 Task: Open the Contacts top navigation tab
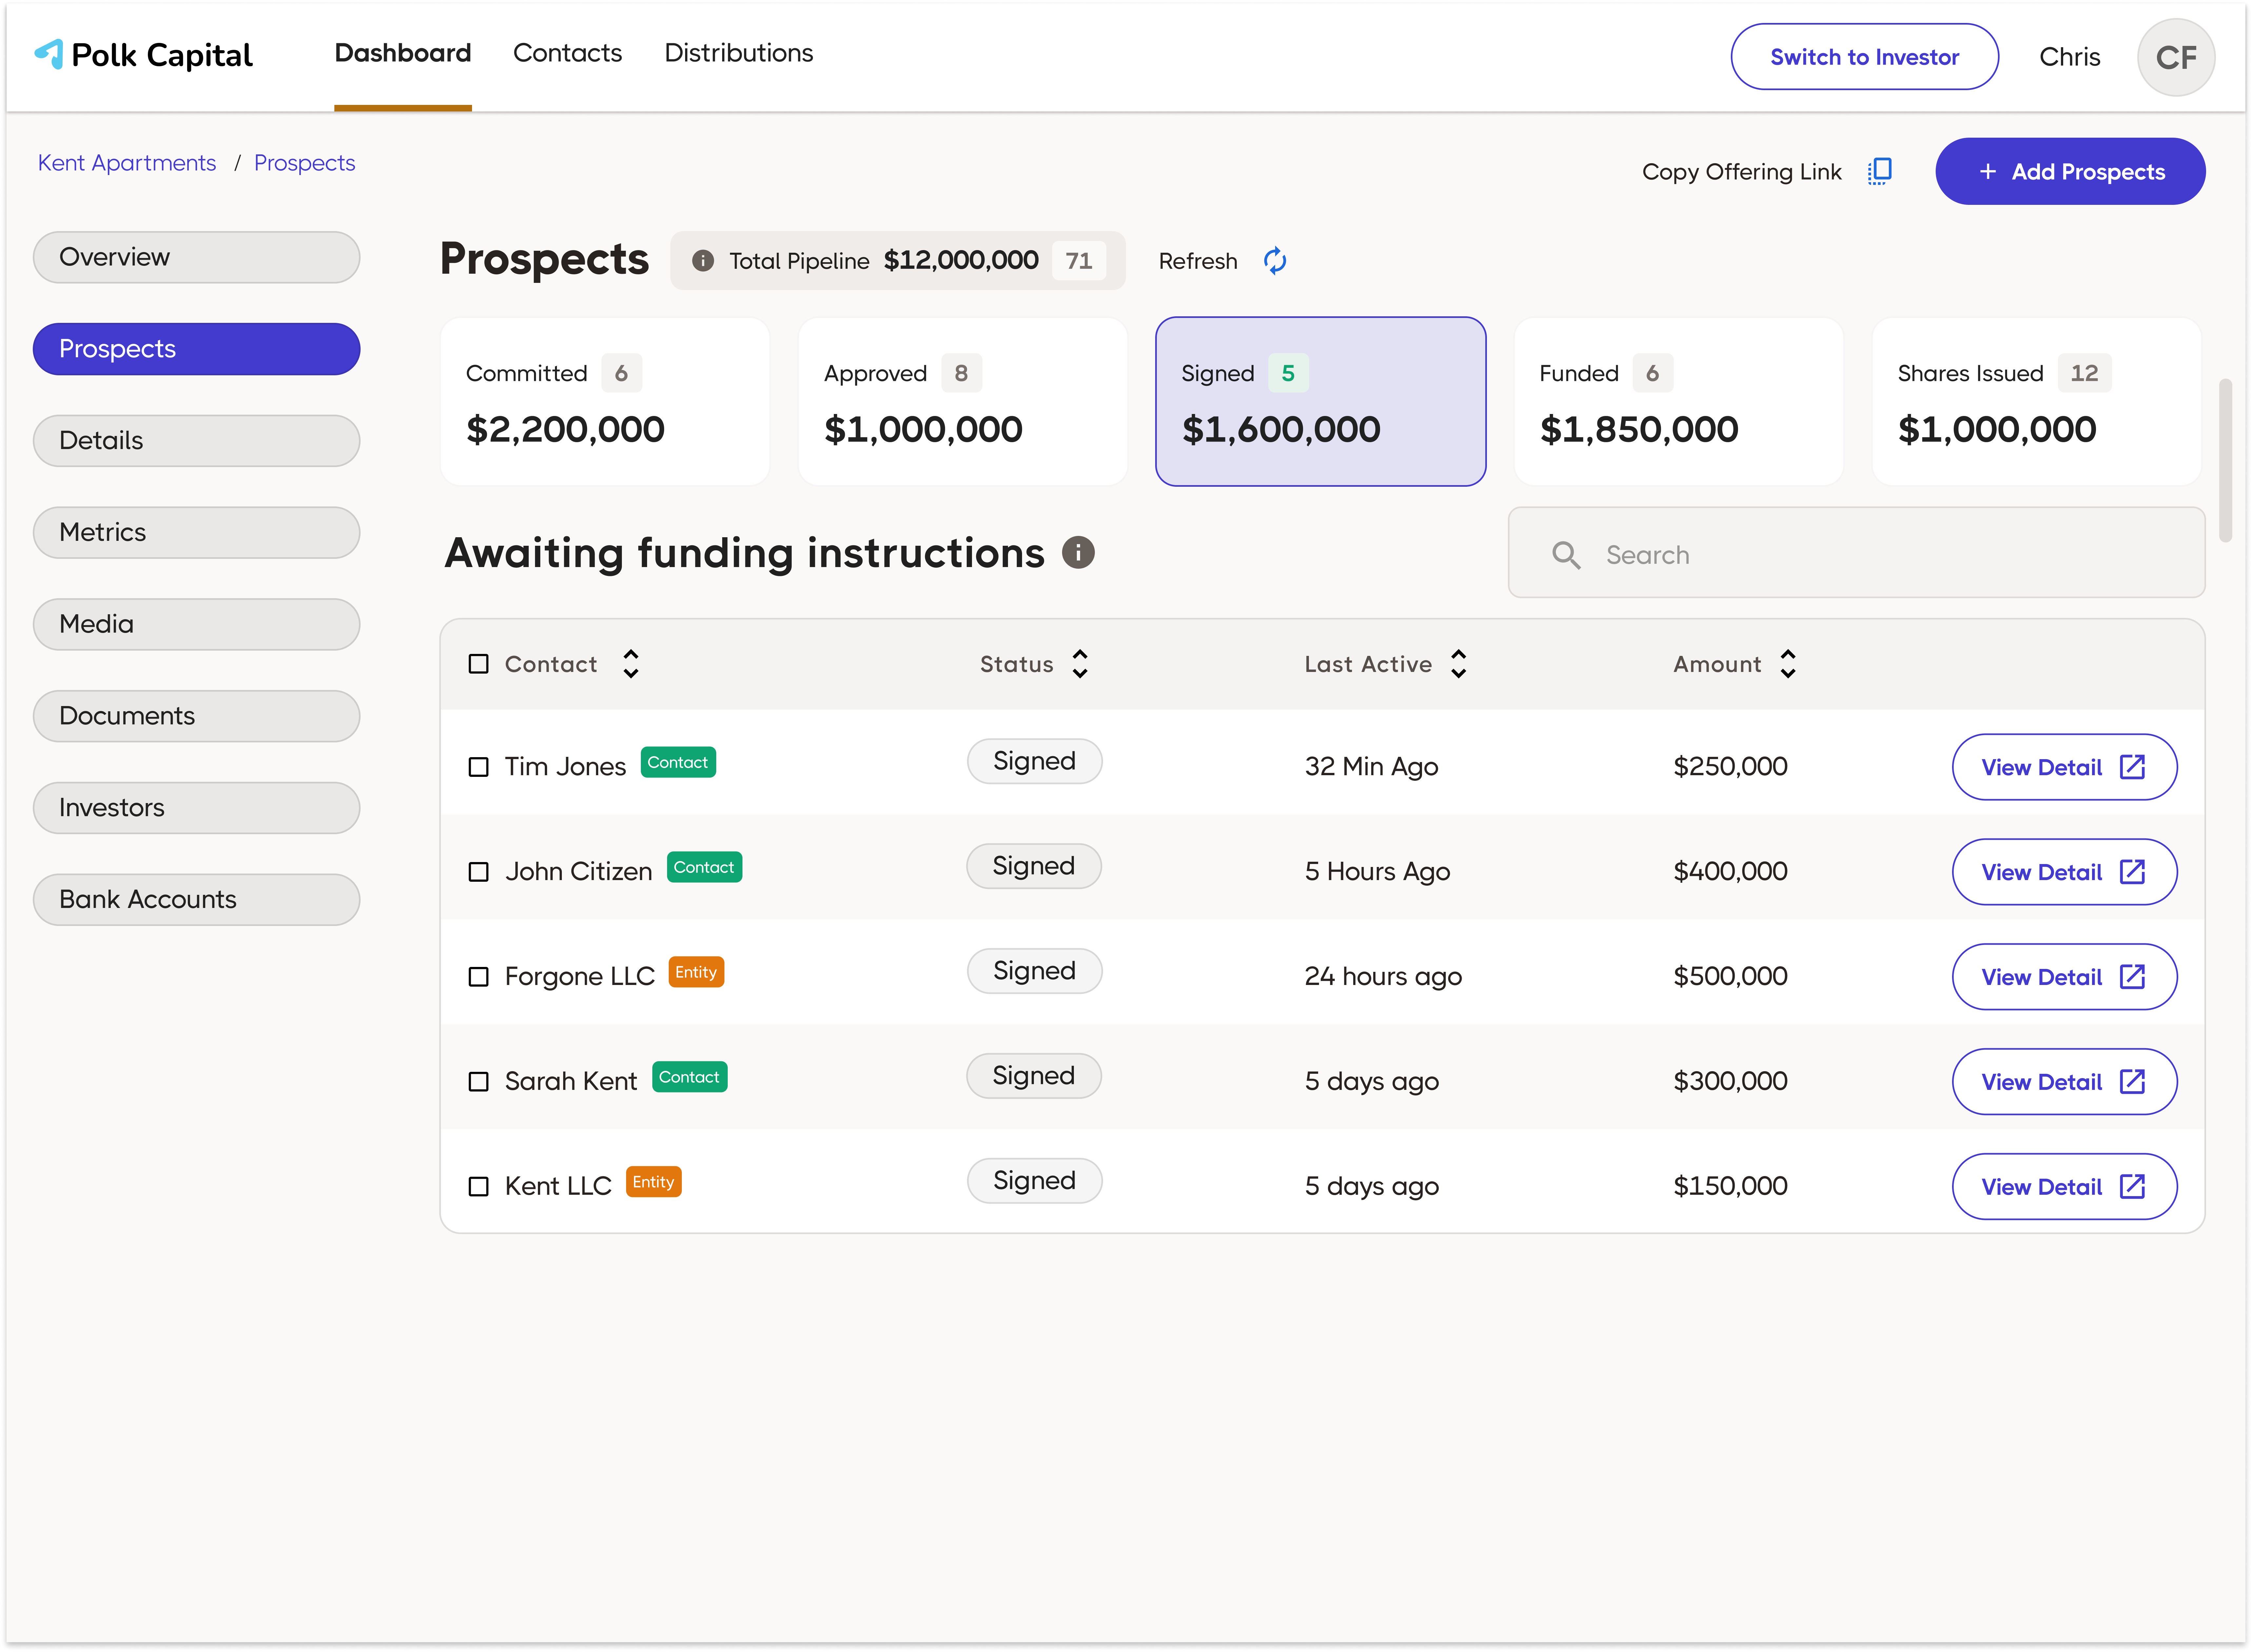(x=567, y=53)
